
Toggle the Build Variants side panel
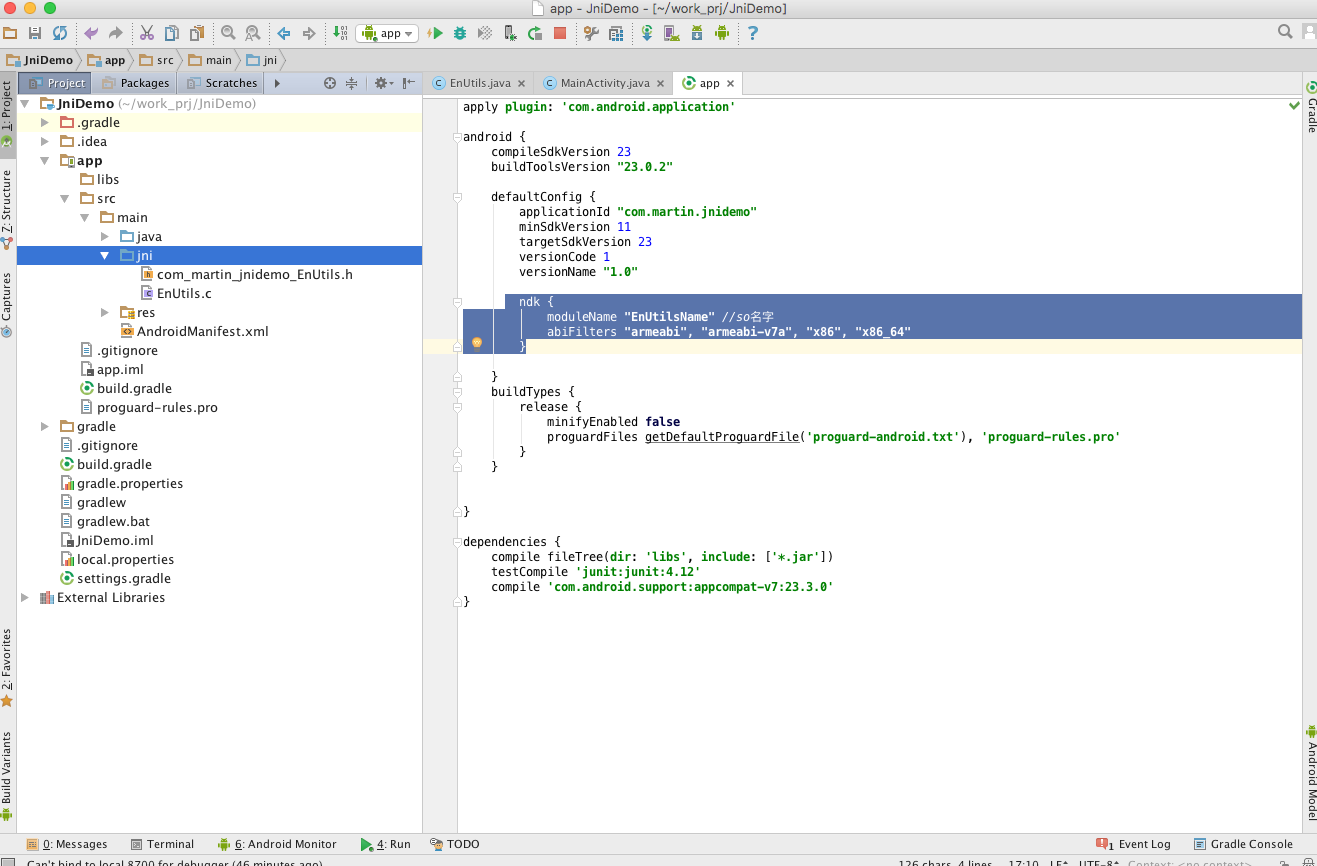click(7, 768)
